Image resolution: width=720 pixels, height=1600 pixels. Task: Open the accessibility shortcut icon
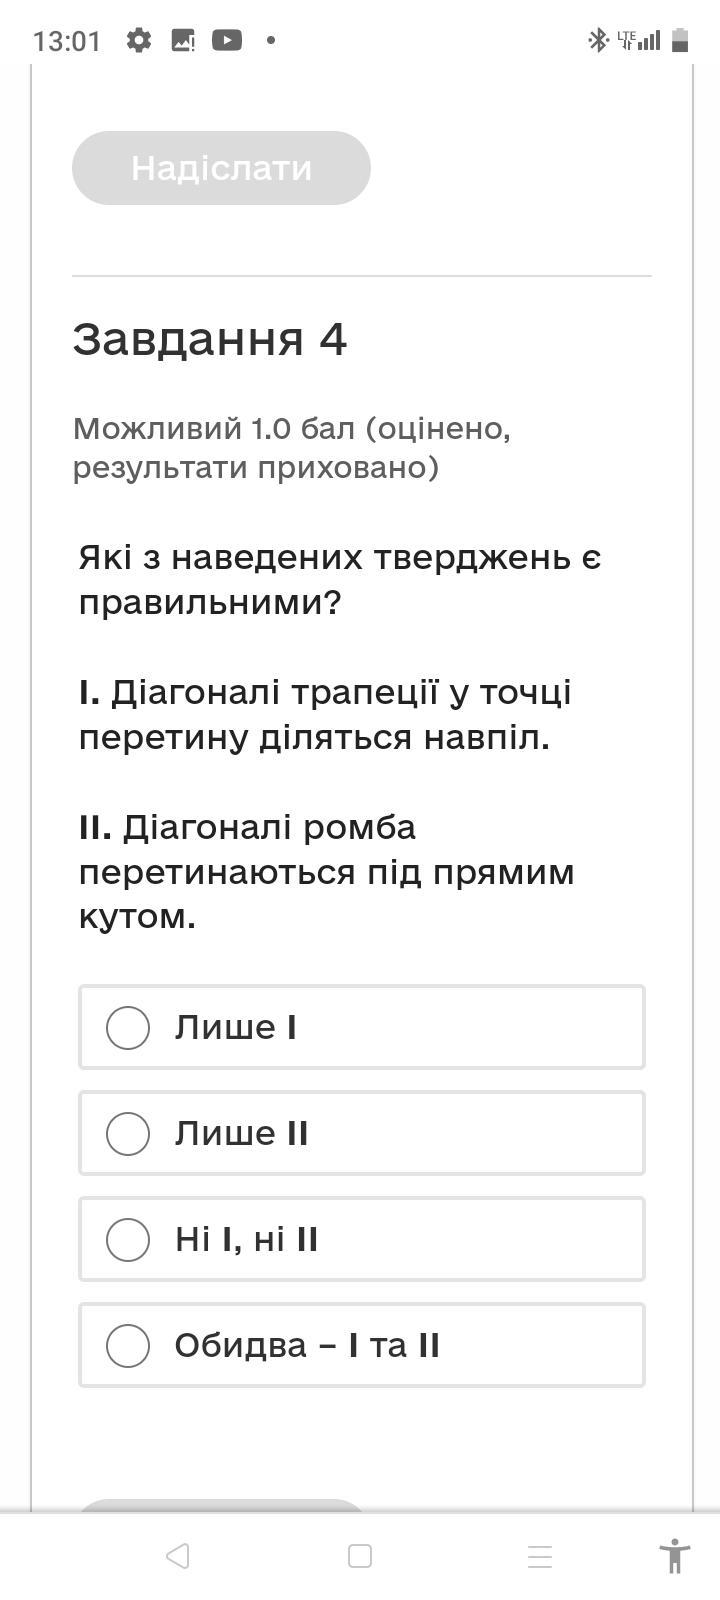[675, 1556]
